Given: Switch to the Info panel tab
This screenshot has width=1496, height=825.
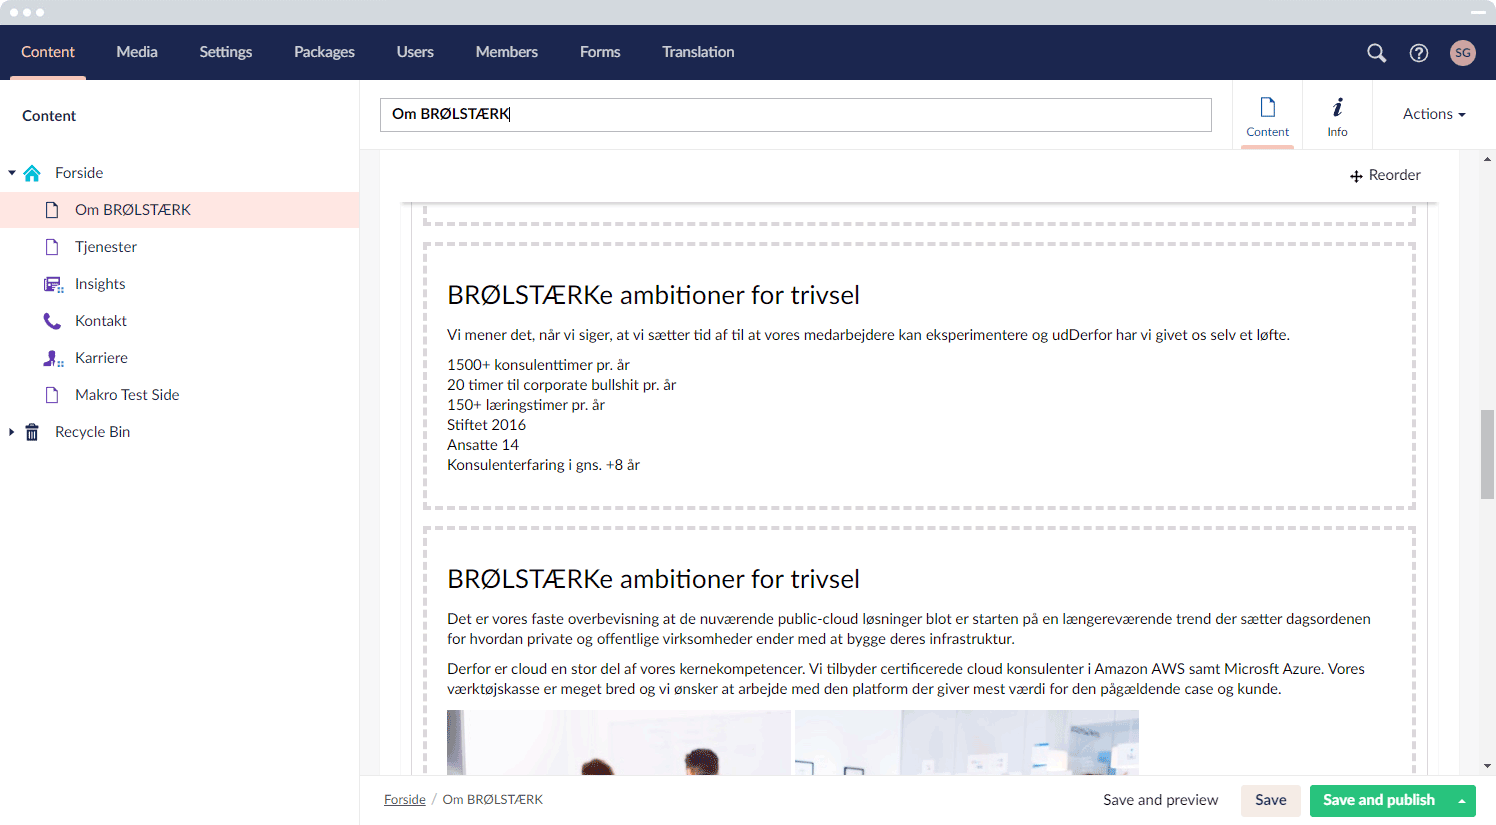Looking at the screenshot, I should tap(1337, 114).
